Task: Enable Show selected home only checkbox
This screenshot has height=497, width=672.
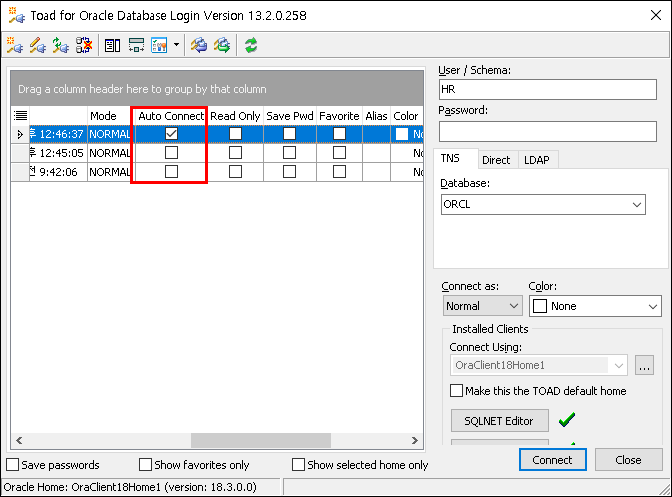Action: coord(298,465)
